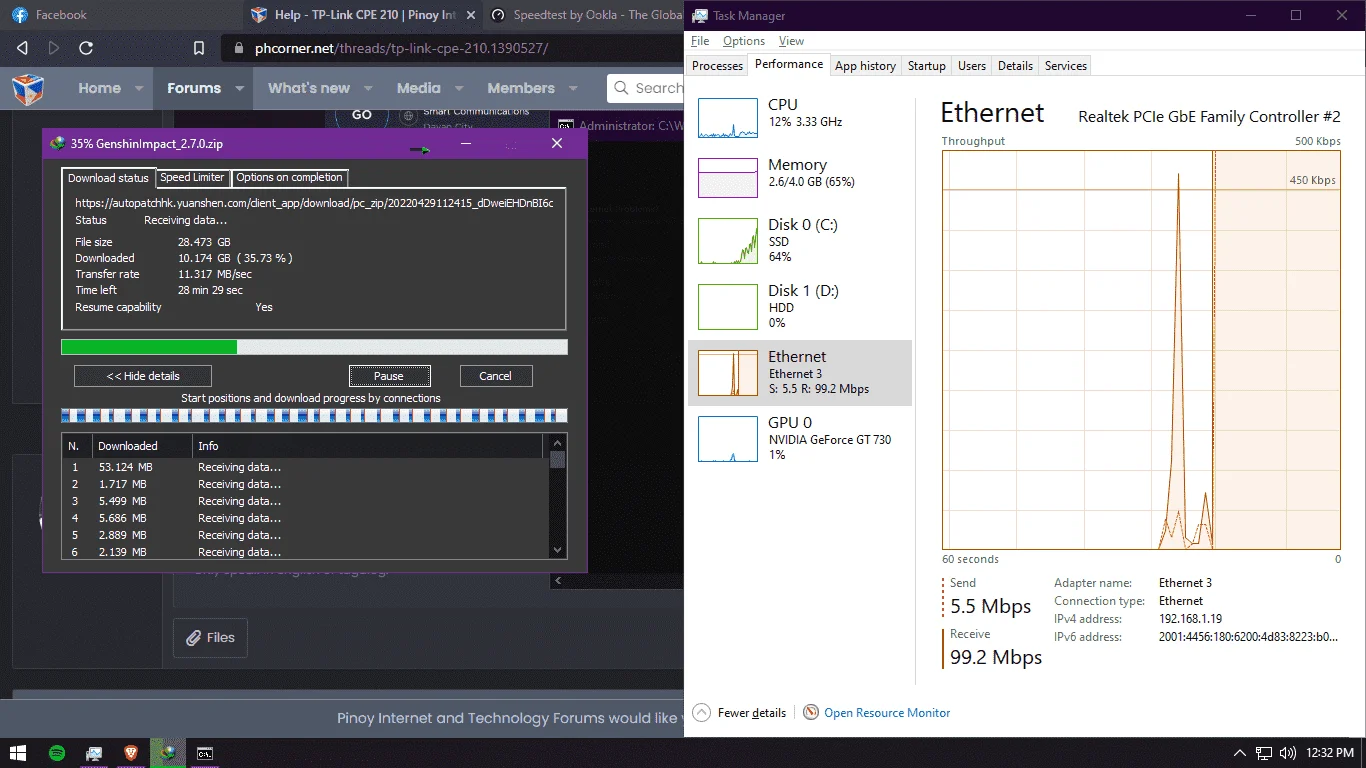This screenshot has height=768, width=1366.
Task: Select the Download status tab
Action: pos(108,178)
